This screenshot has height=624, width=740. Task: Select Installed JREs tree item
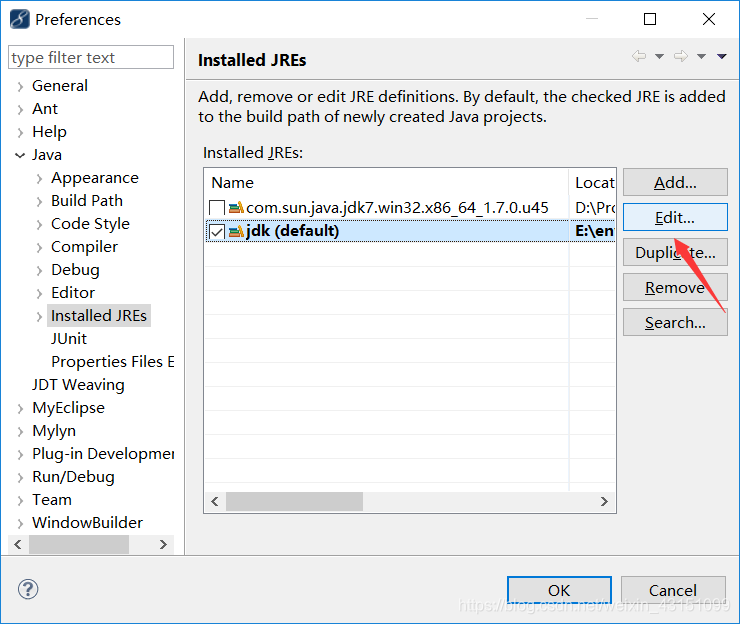click(99, 316)
